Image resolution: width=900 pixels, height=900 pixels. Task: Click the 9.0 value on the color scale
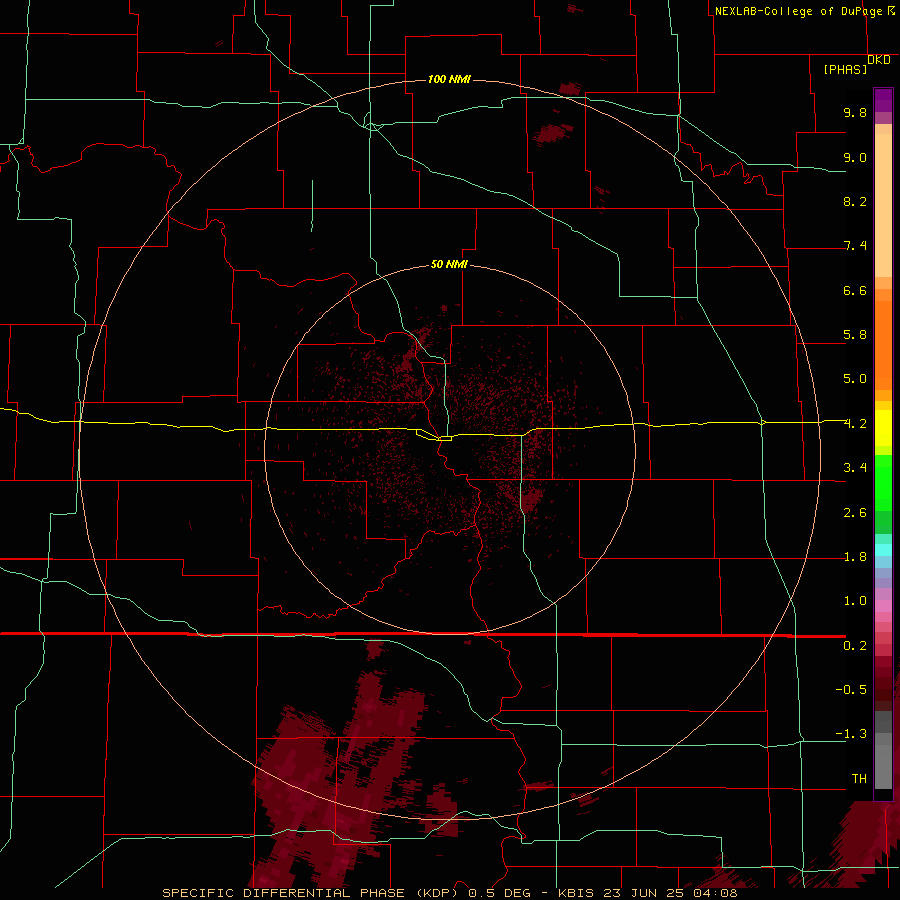(855, 157)
